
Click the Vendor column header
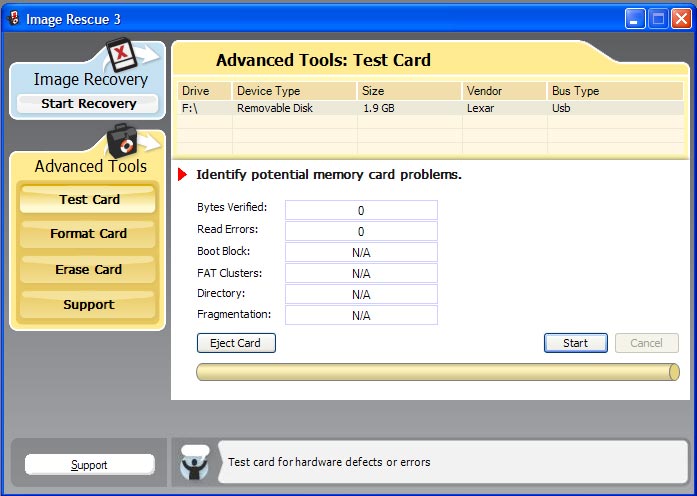505,91
